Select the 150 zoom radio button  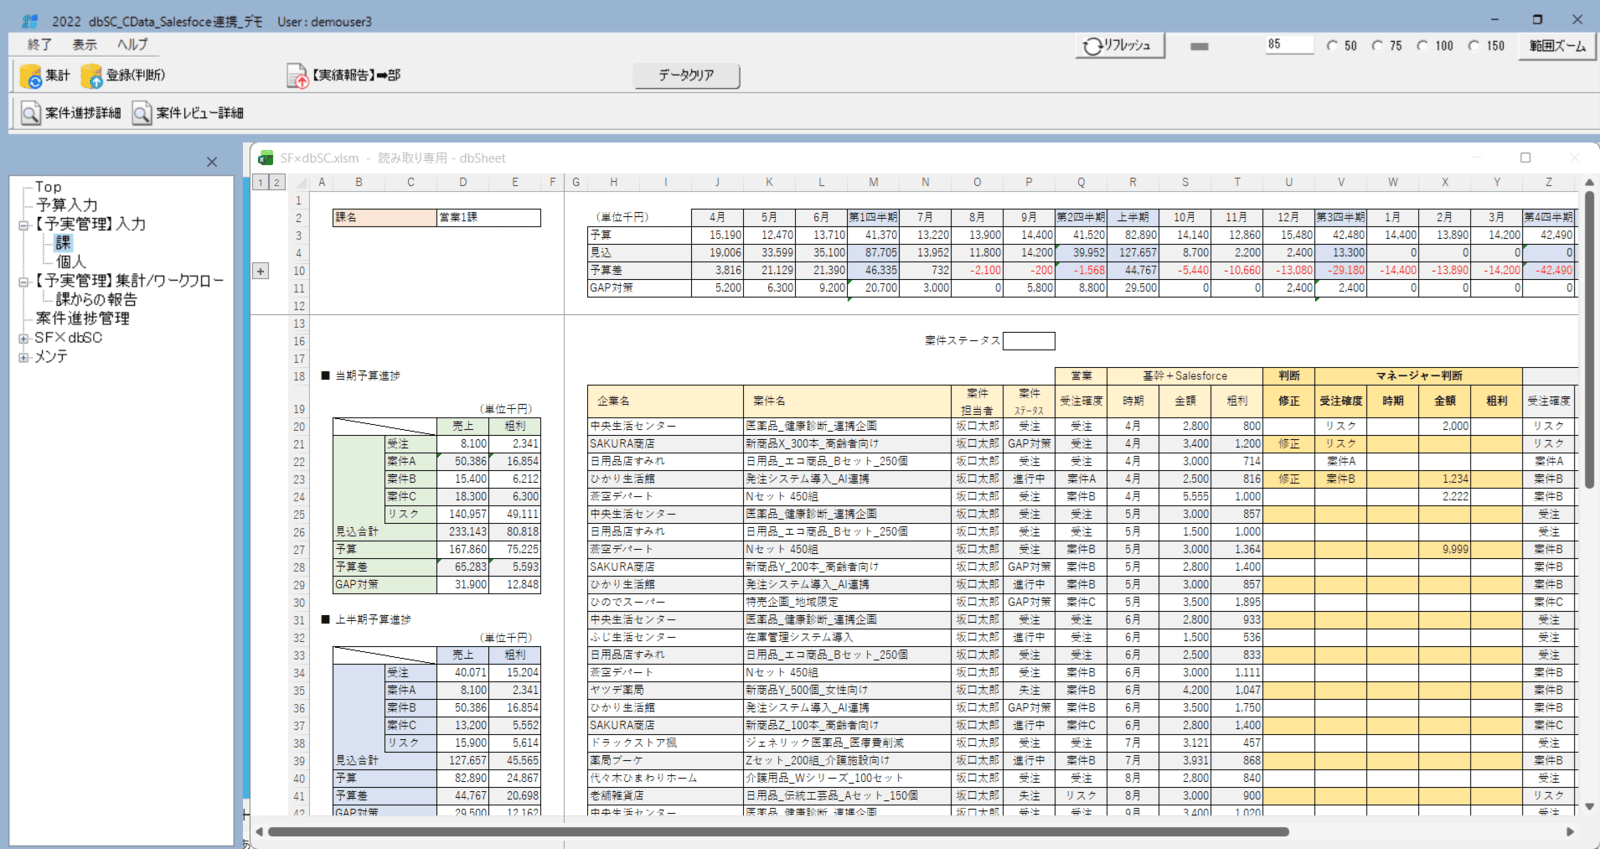(1473, 46)
